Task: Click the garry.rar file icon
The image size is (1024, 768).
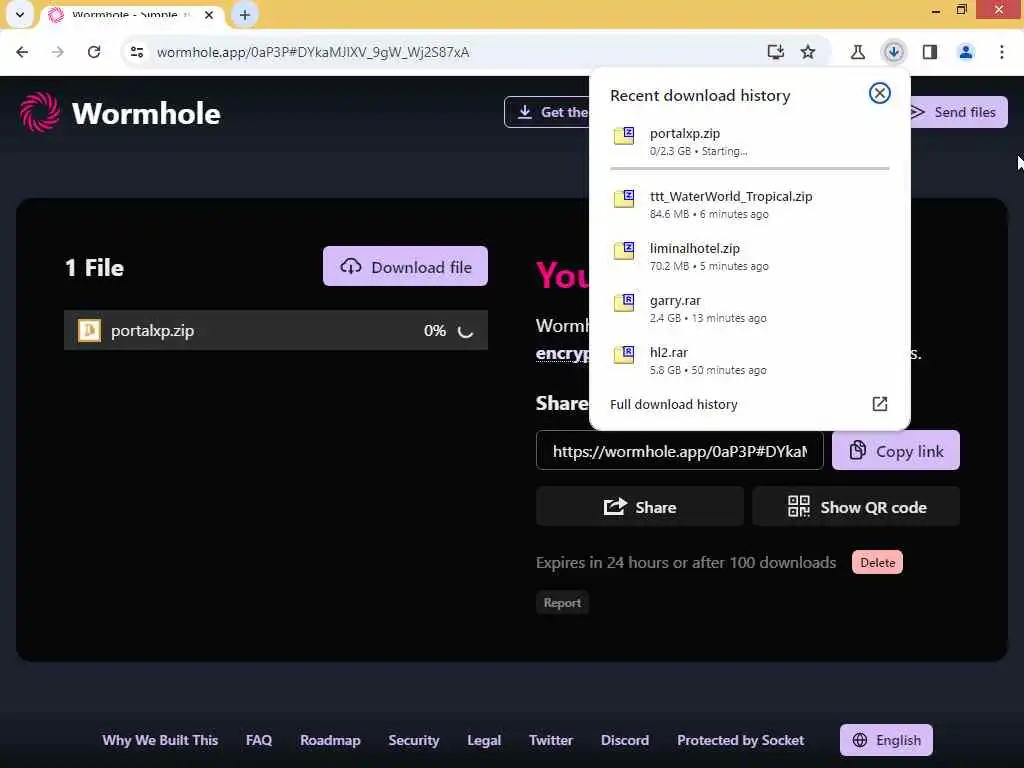Action: [x=624, y=303]
